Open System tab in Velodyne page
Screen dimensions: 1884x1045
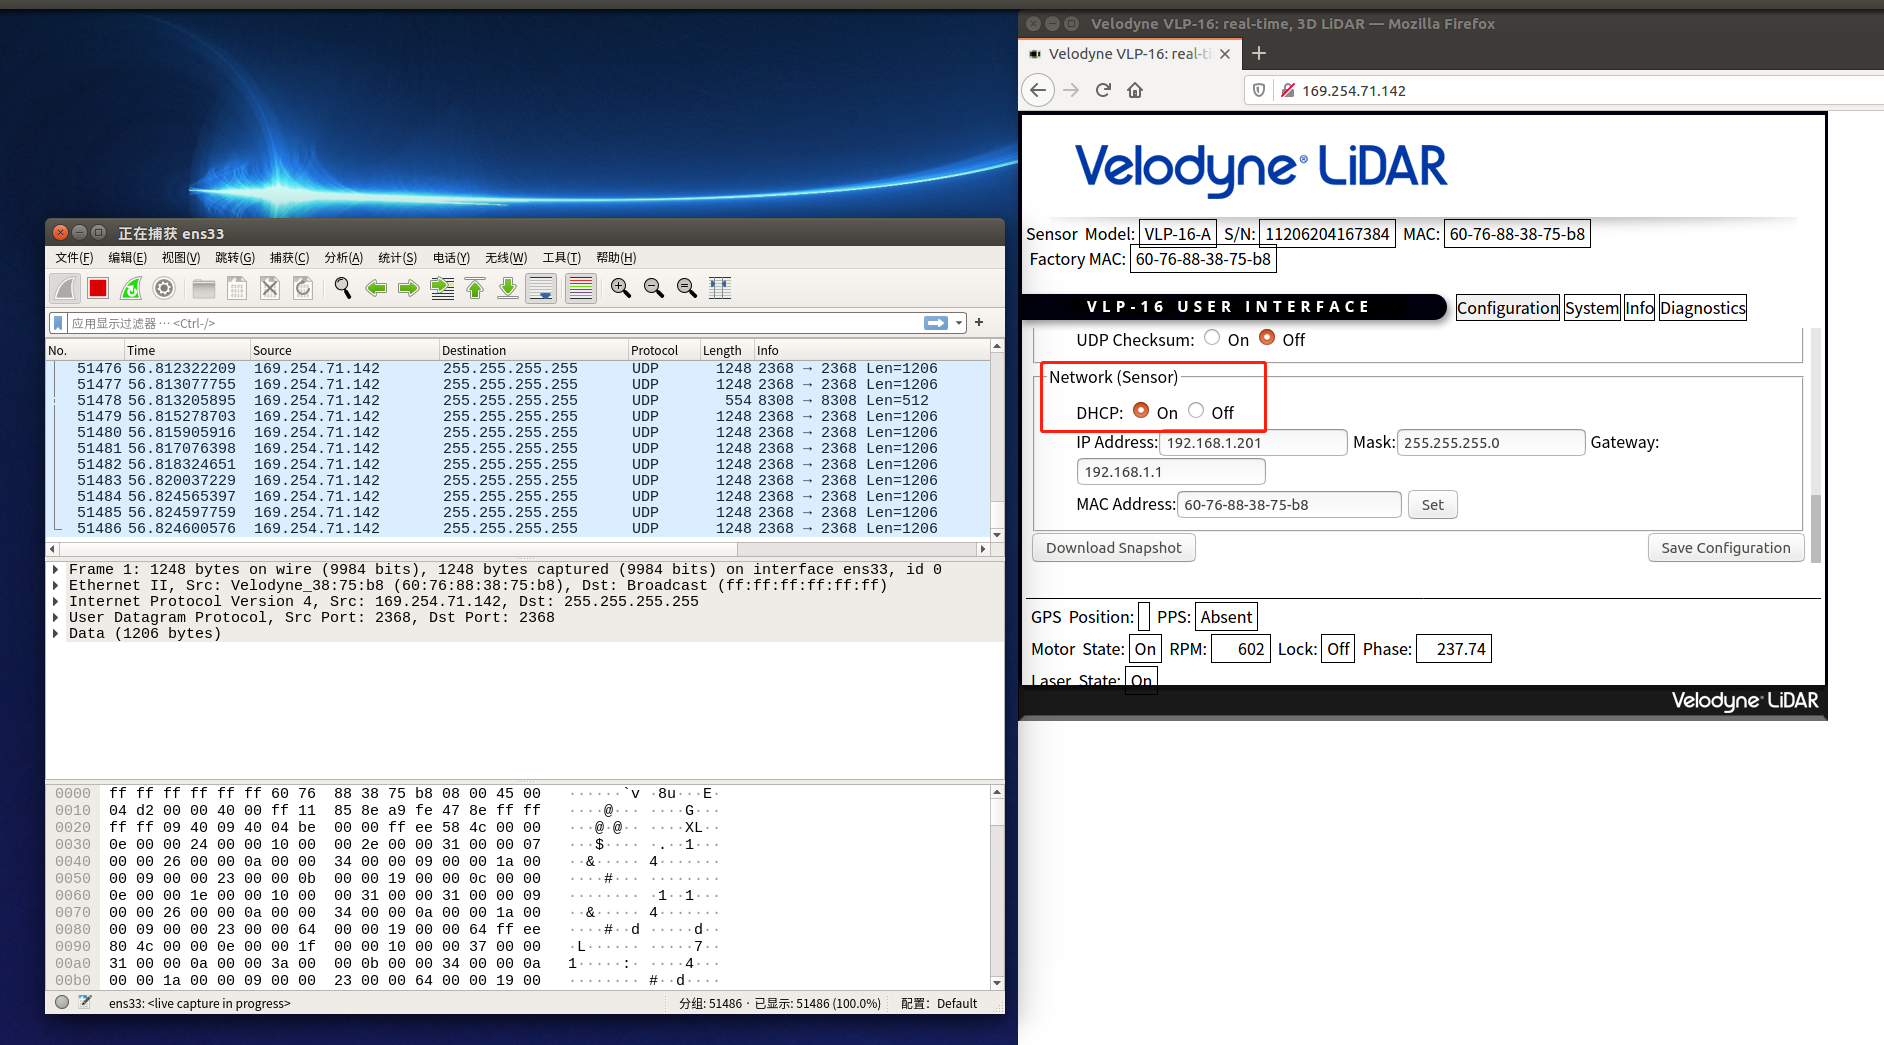pyautogui.click(x=1592, y=308)
